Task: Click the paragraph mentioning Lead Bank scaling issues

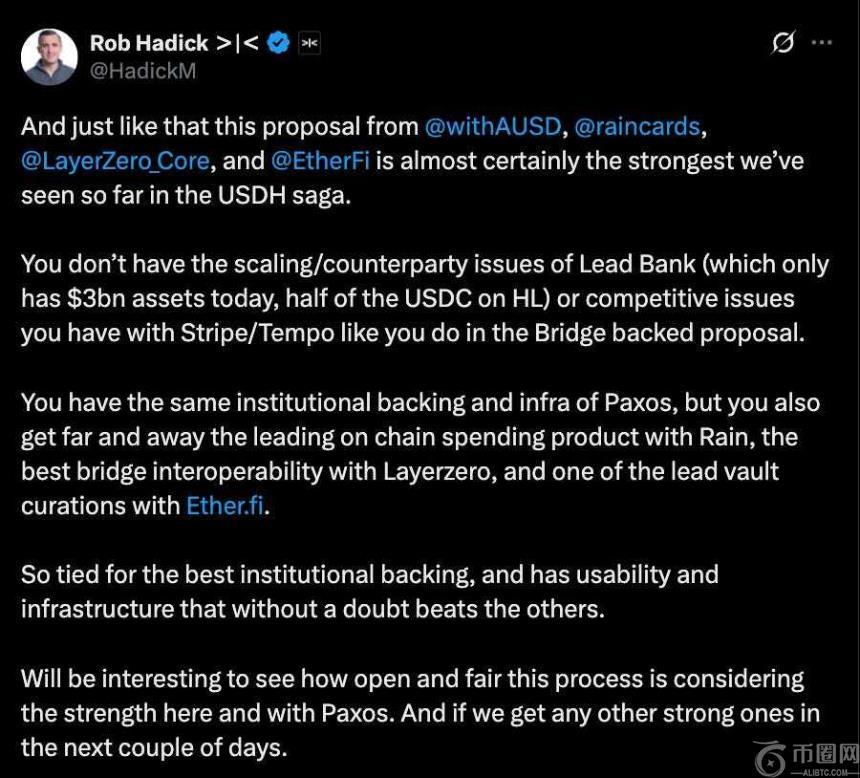Action: click(x=420, y=298)
